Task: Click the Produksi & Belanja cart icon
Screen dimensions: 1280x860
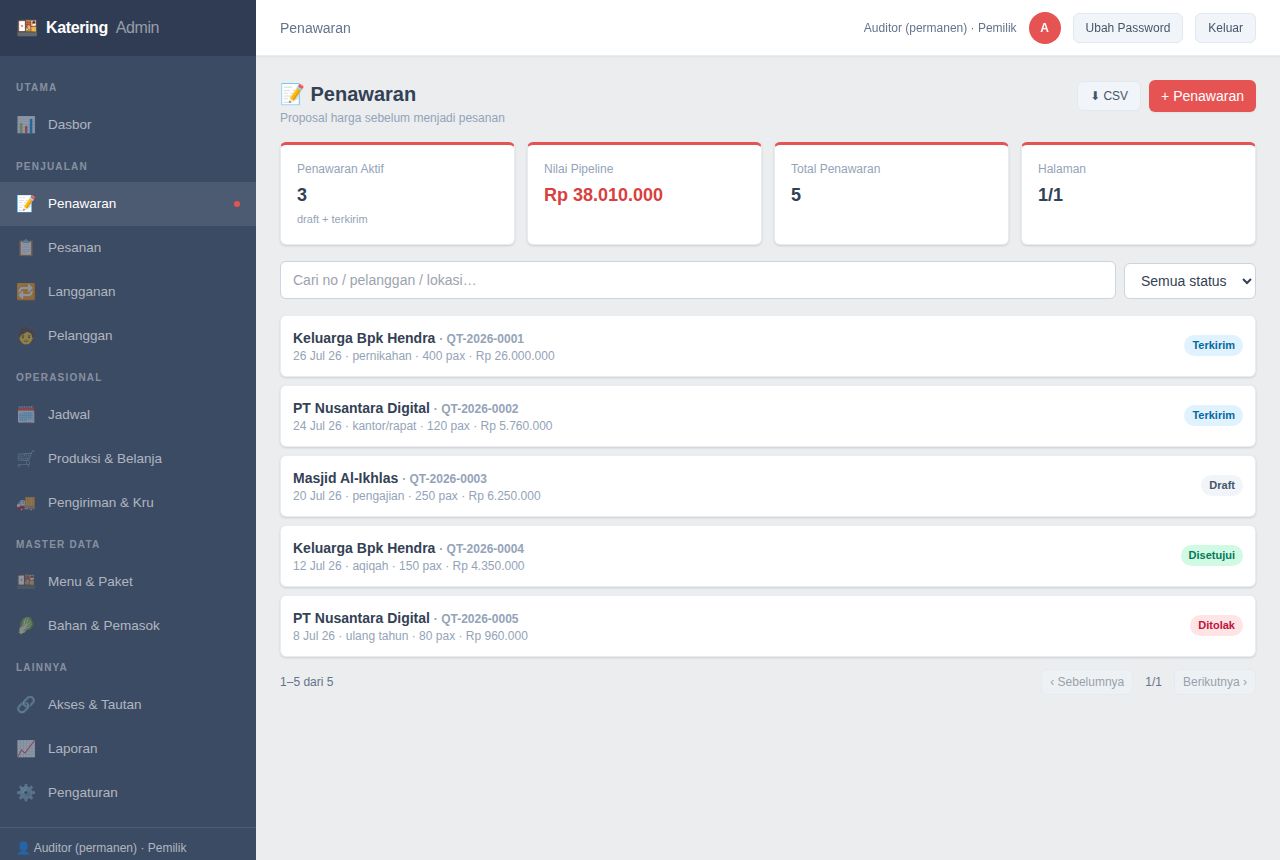Action: 26,459
